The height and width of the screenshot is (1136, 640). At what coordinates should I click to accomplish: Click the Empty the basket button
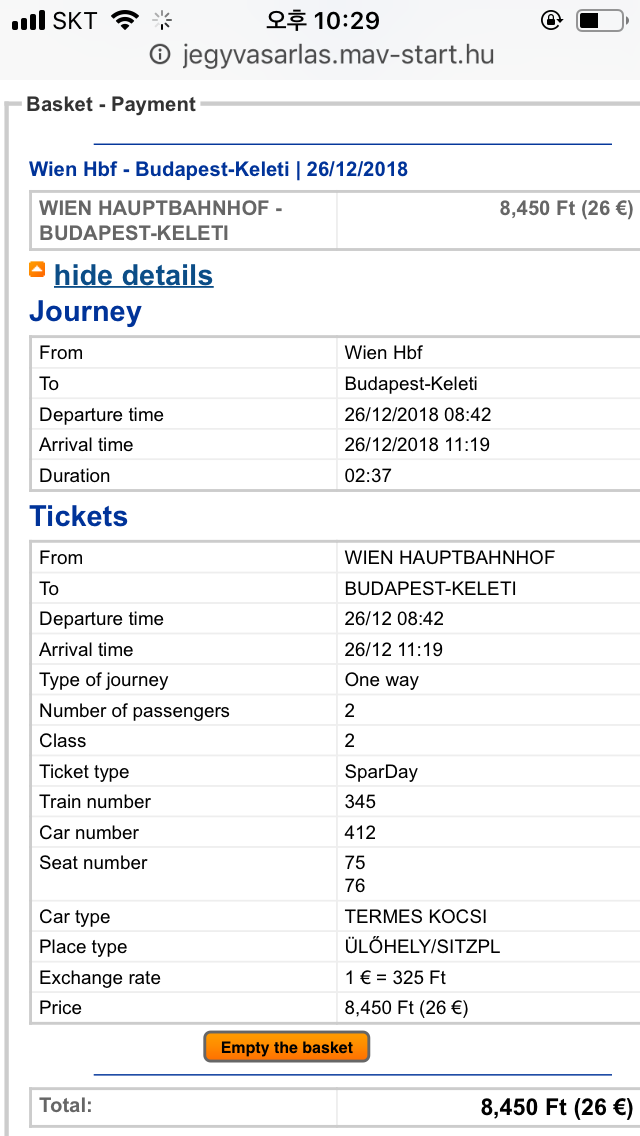pyautogui.click(x=286, y=1047)
